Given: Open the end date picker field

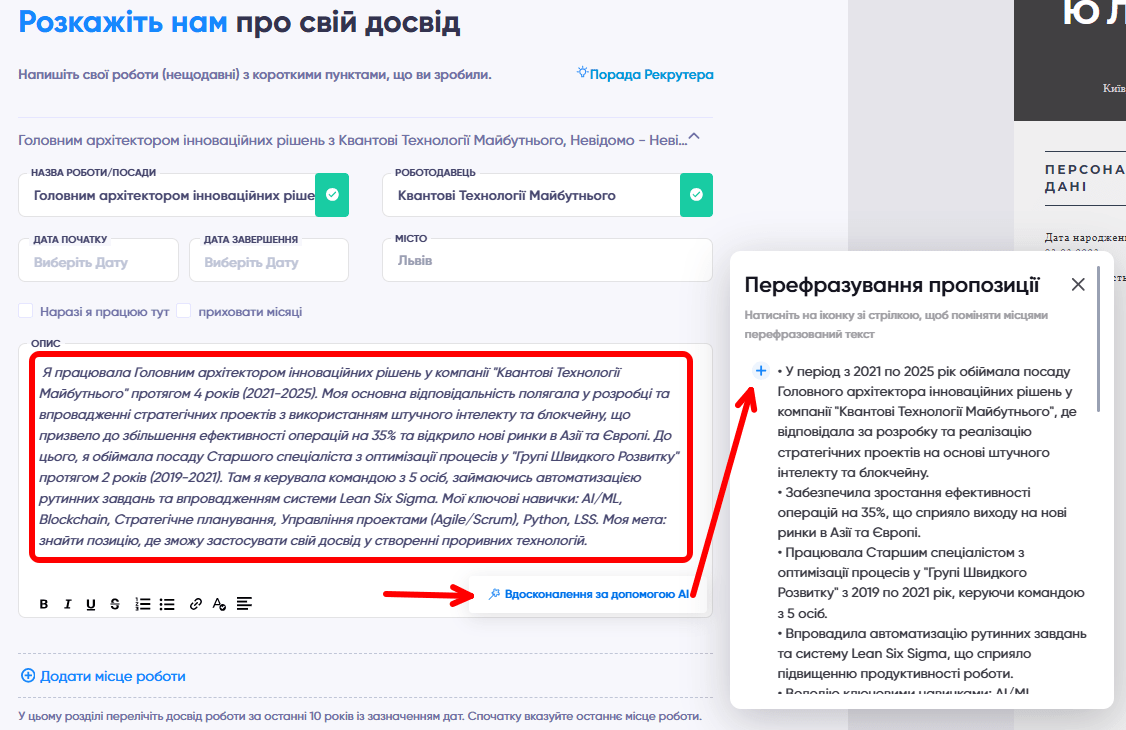Looking at the screenshot, I should click(x=268, y=262).
